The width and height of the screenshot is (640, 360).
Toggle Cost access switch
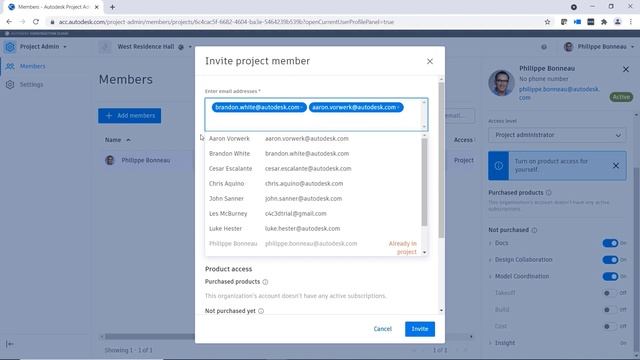coord(610,327)
